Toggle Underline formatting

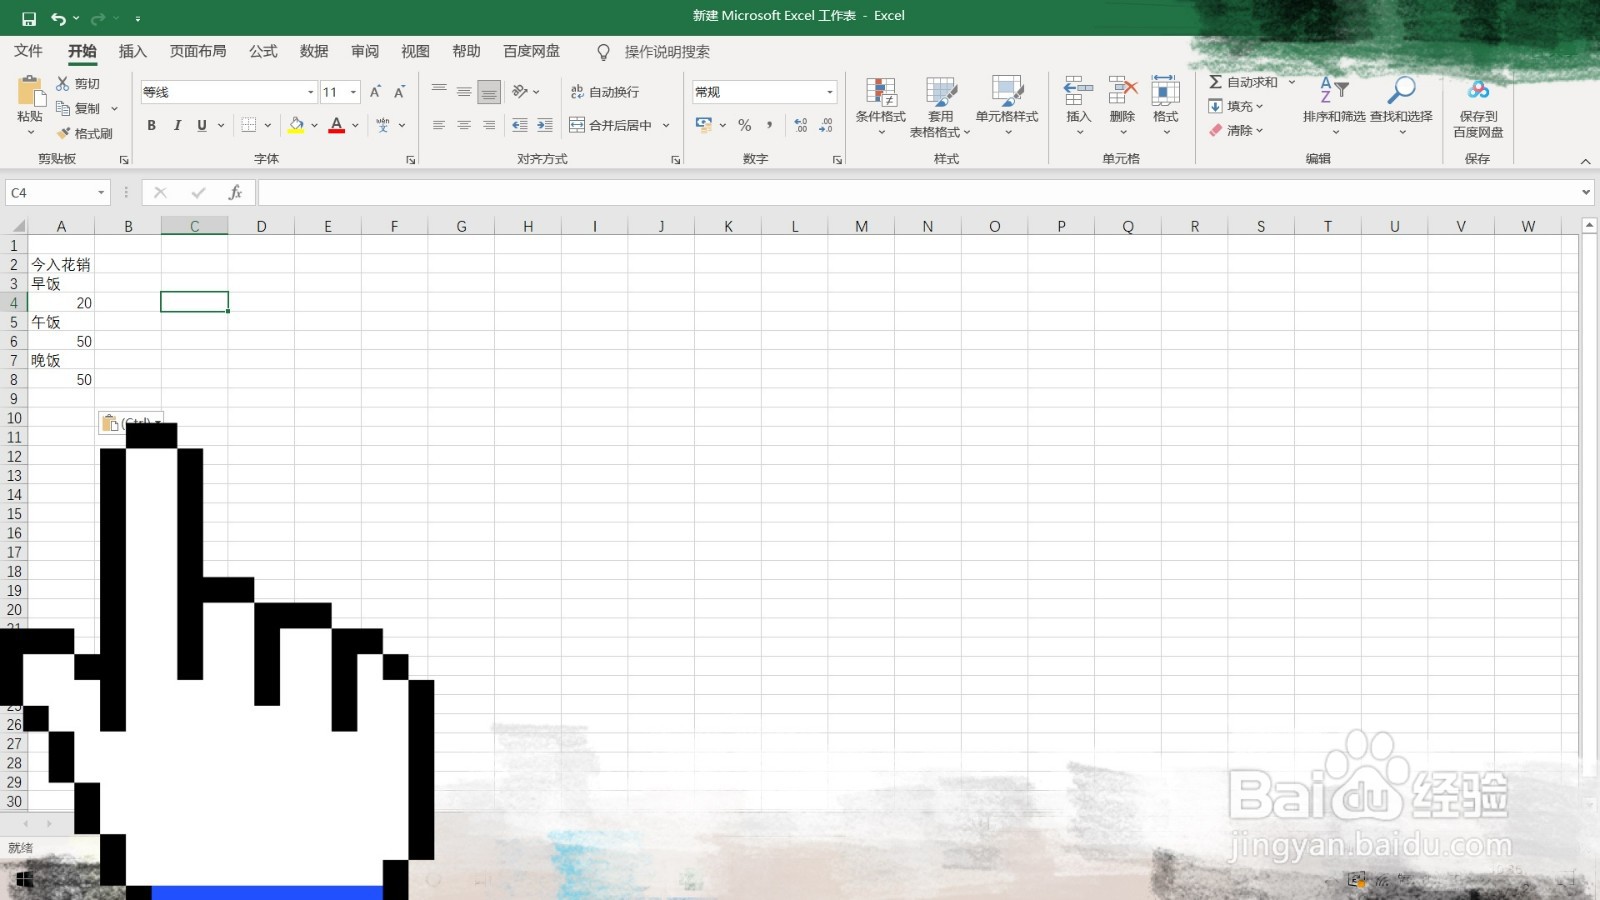tap(202, 125)
